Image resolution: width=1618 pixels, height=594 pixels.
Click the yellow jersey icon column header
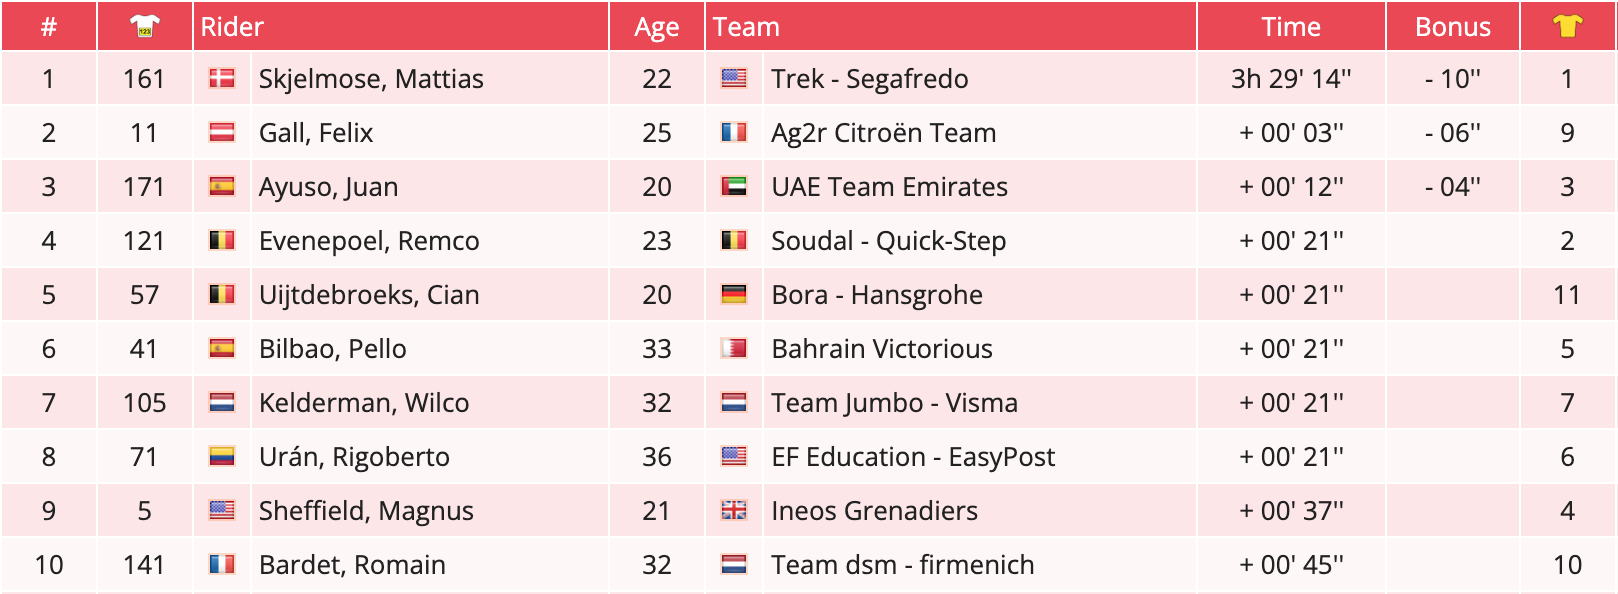pos(1567,27)
